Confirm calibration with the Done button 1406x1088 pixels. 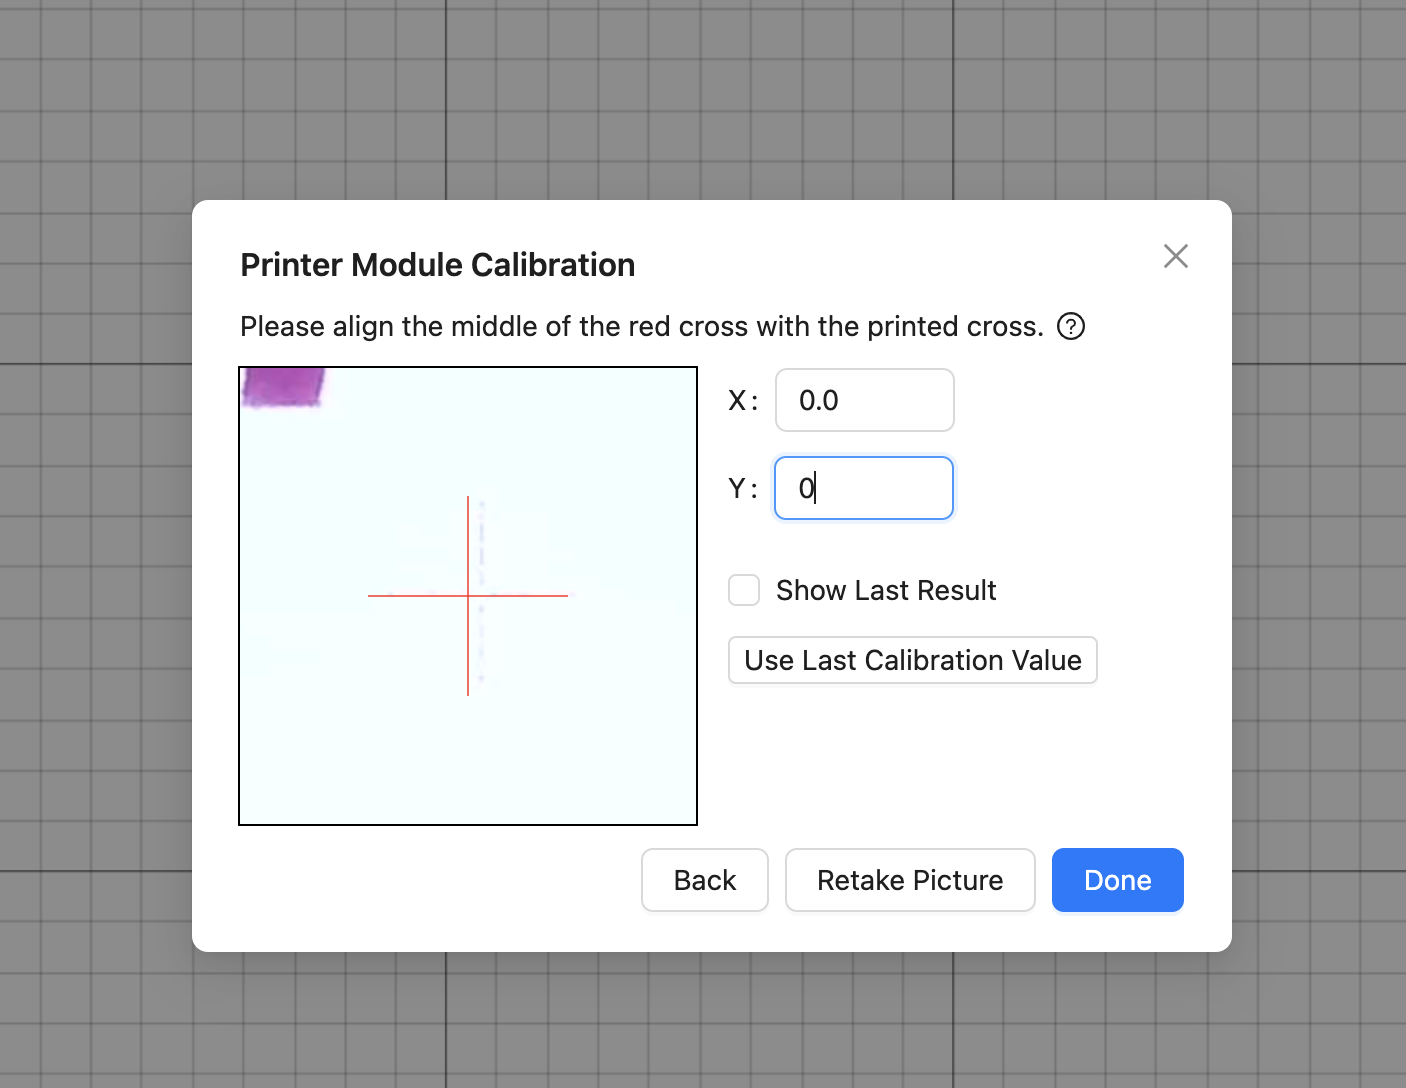pos(1118,880)
